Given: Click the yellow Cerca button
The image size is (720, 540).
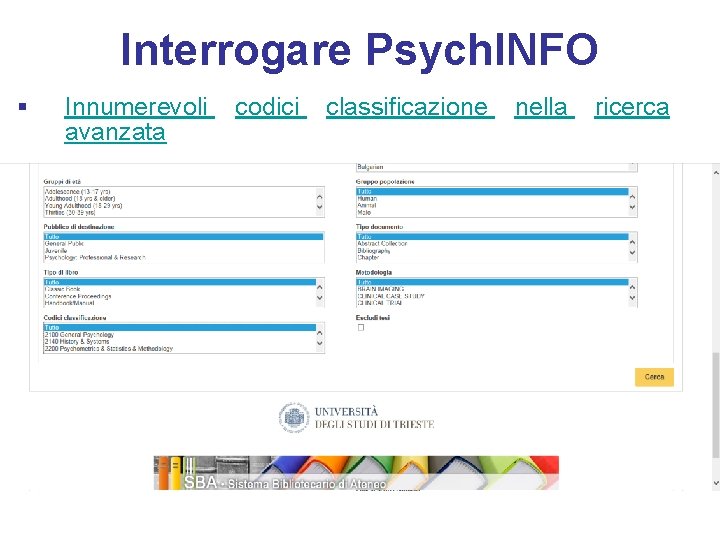Looking at the screenshot, I should click(654, 377).
